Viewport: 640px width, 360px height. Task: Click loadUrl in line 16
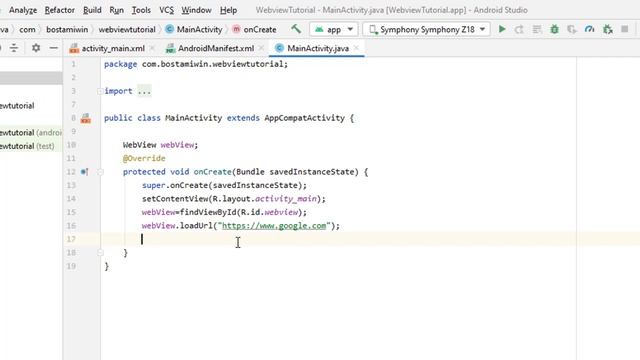click(x=196, y=226)
